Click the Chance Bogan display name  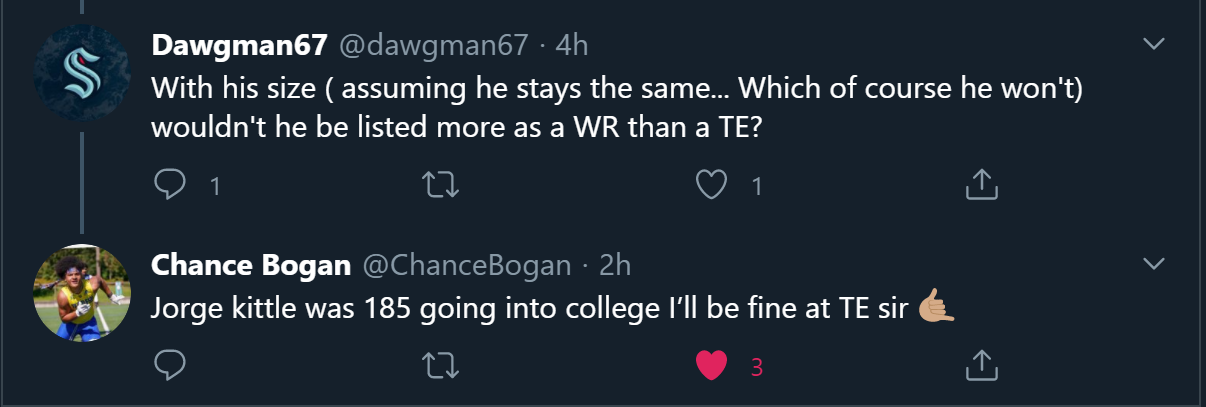pos(251,265)
